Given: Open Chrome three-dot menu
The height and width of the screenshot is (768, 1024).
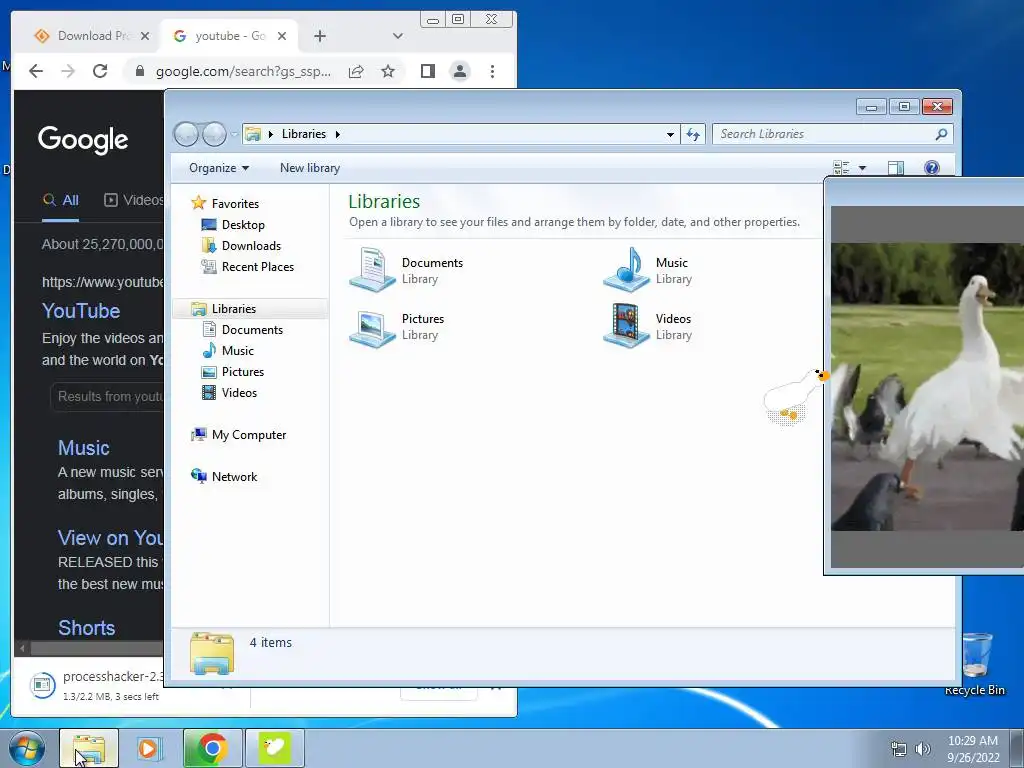Looking at the screenshot, I should [492, 71].
